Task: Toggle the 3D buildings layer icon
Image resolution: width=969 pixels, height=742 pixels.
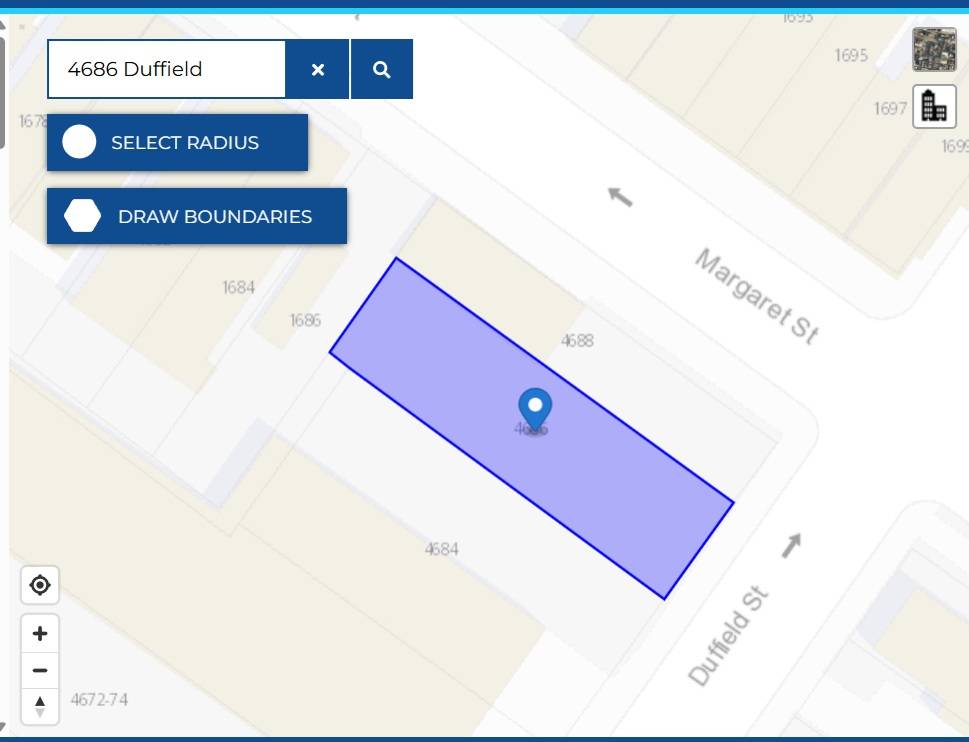Action: tap(934, 106)
